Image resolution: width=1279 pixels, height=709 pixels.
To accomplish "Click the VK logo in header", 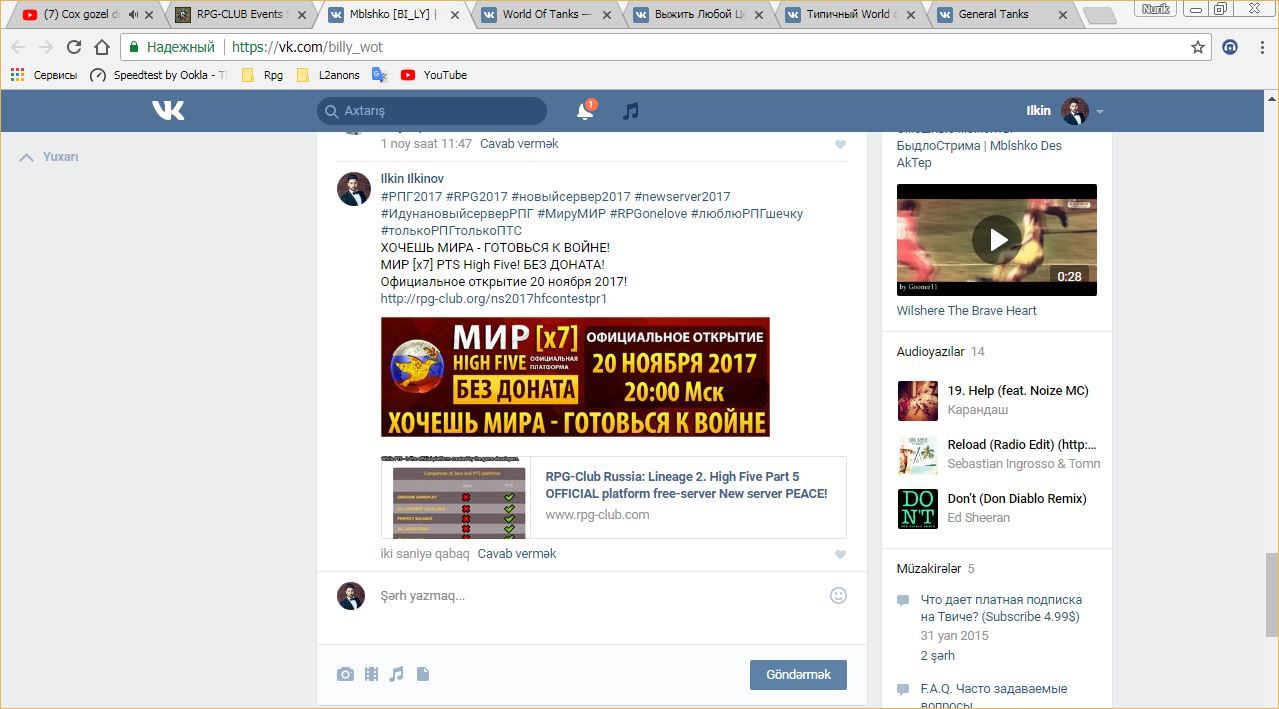I will tap(168, 110).
